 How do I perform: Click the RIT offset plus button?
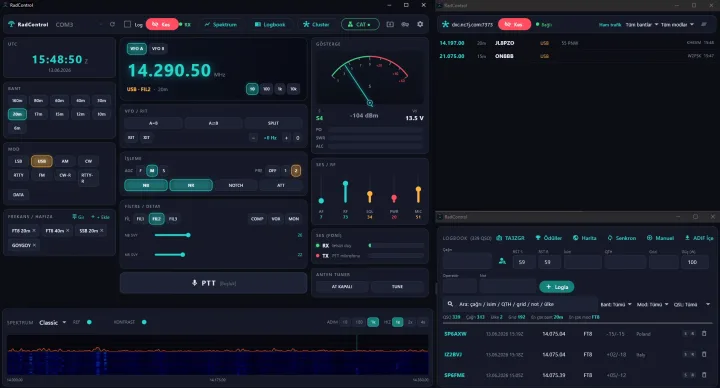(x=287, y=138)
